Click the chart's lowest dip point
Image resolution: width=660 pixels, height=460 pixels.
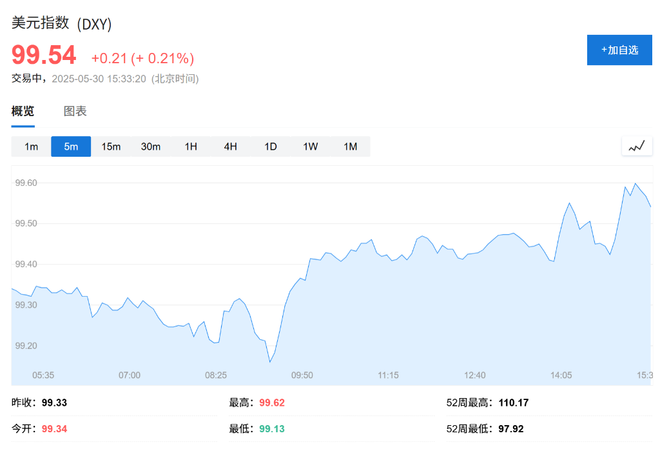[x=270, y=362]
